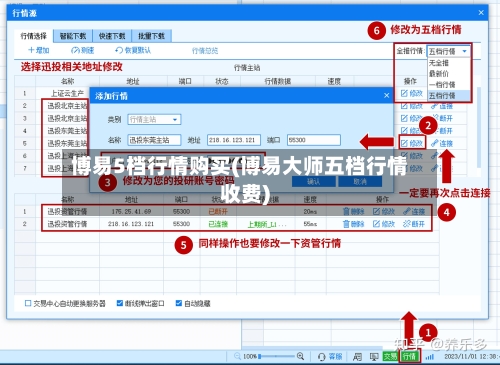Image resolution: width=500 pixels, height=365 pixels.
Task: Click the 端口 field 55300 in dialog
Action: (314, 140)
